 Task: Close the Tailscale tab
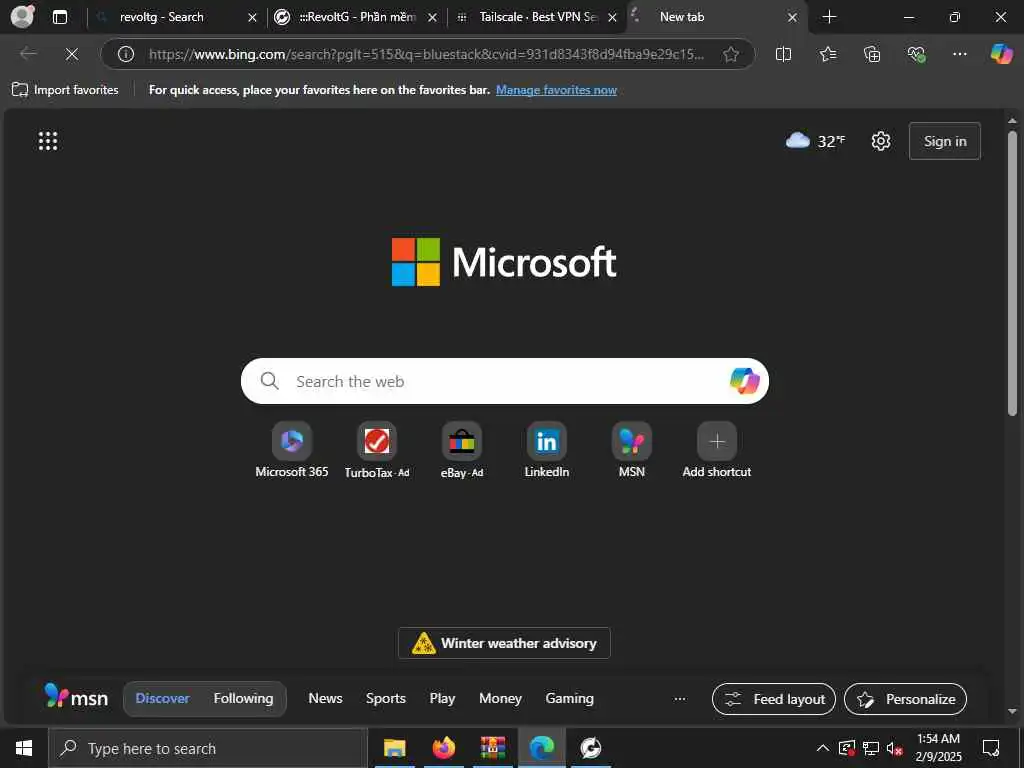[613, 18]
